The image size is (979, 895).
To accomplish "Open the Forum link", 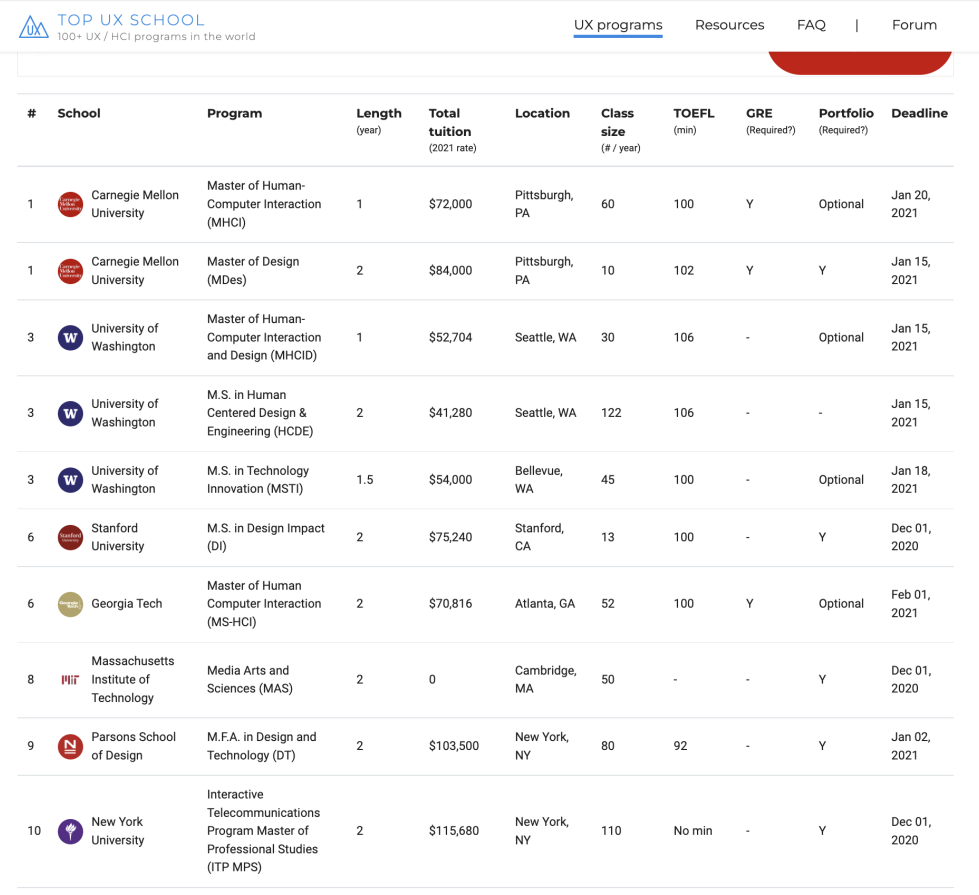I will point(914,25).
